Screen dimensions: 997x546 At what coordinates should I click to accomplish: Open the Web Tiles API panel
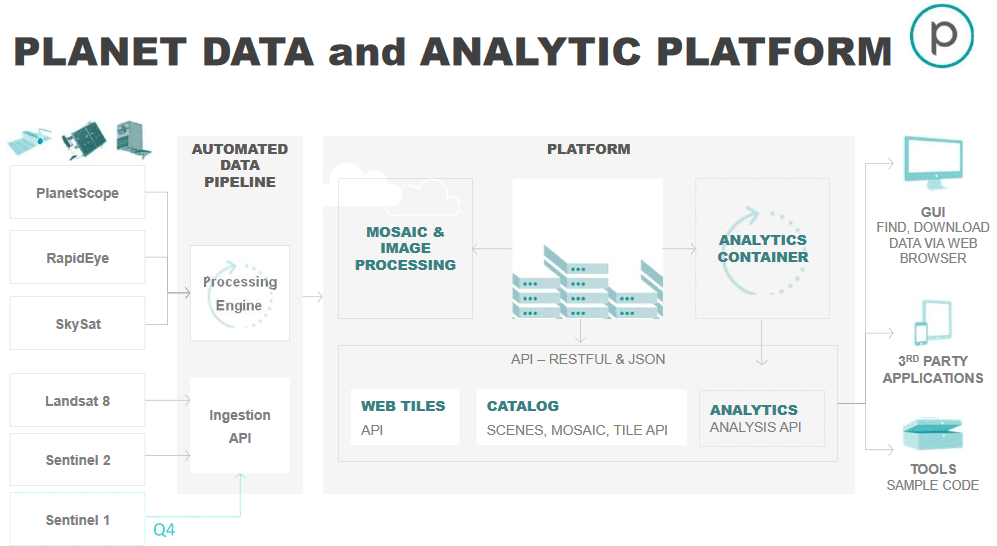(405, 417)
